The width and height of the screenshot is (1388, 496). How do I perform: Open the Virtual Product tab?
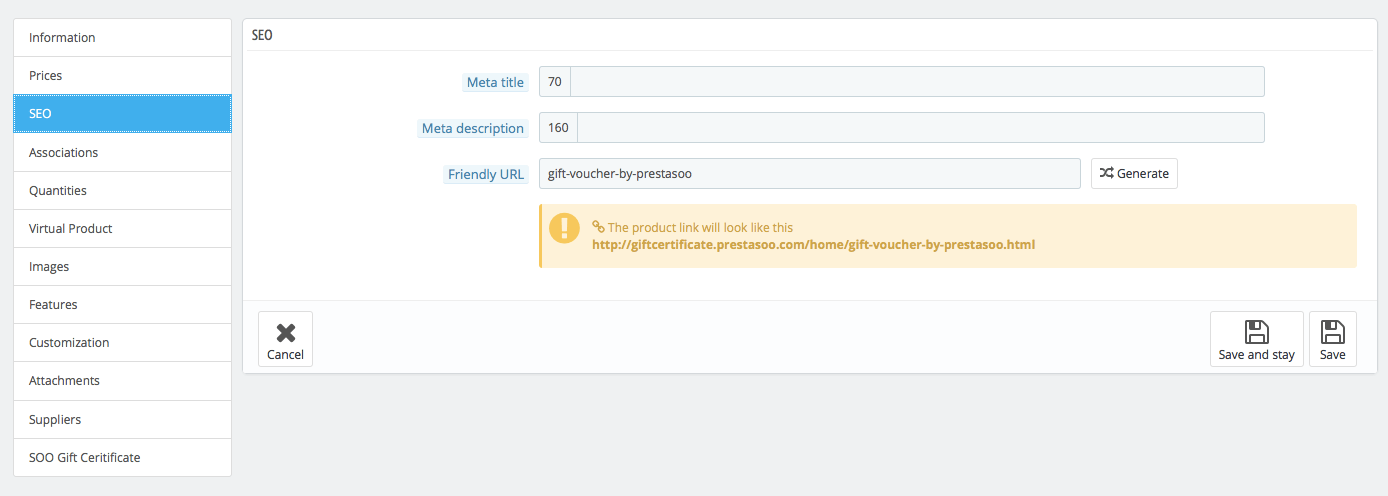[x=122, y=228]
